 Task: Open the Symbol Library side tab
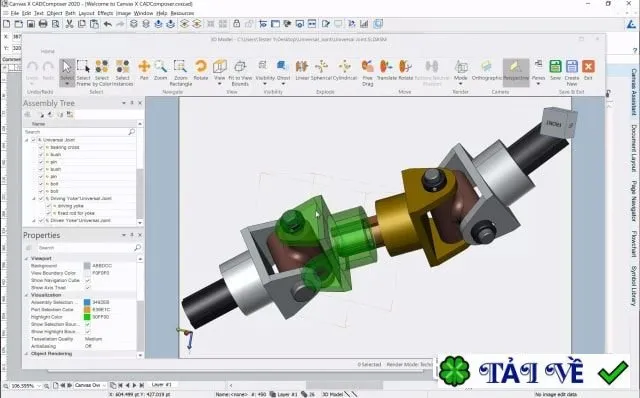[x=633, y=286]
